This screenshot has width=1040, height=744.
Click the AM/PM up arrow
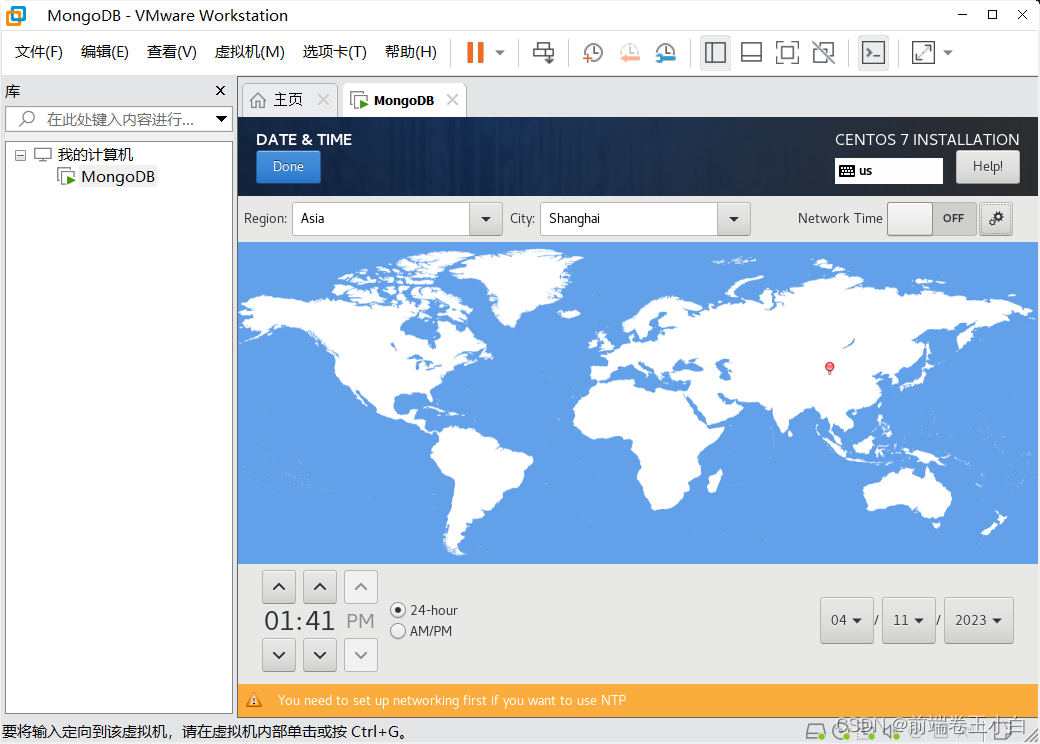click(361, 587)
